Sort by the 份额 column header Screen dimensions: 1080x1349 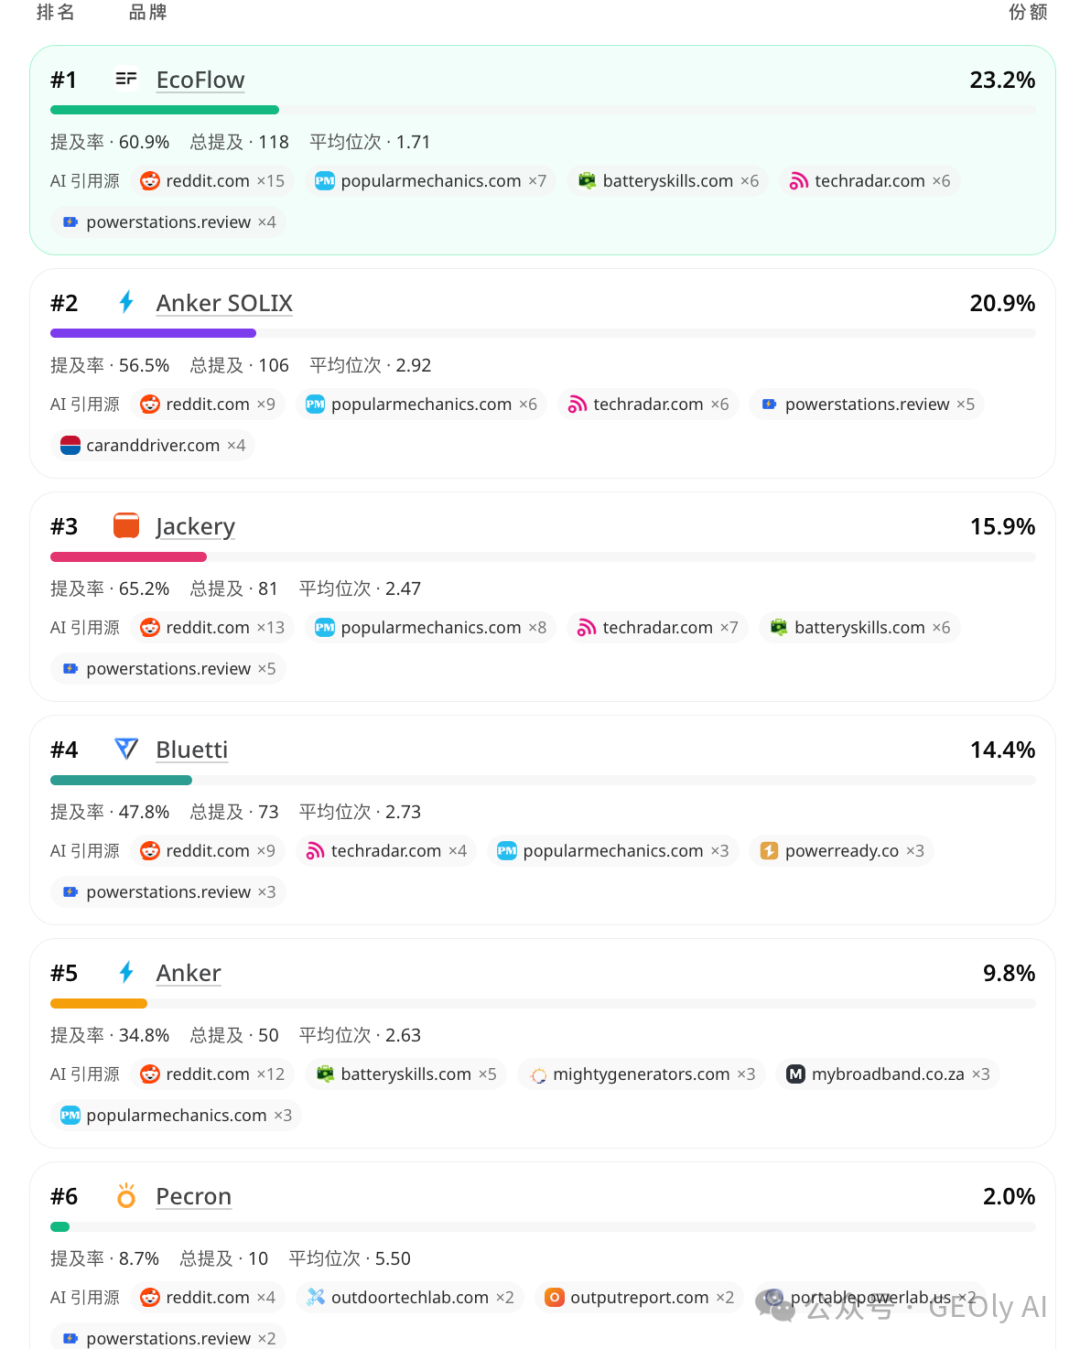pos(1028,12)
